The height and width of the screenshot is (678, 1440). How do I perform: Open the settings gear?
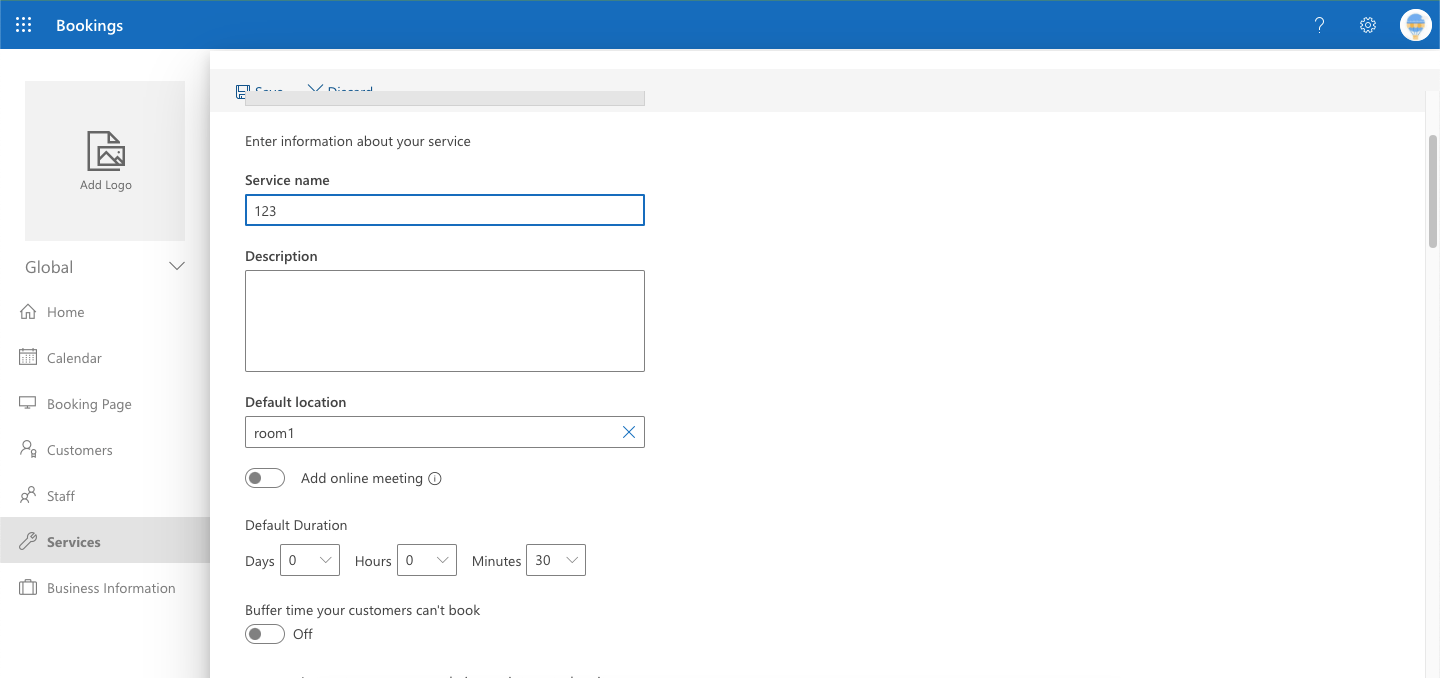pos(1368,25)
